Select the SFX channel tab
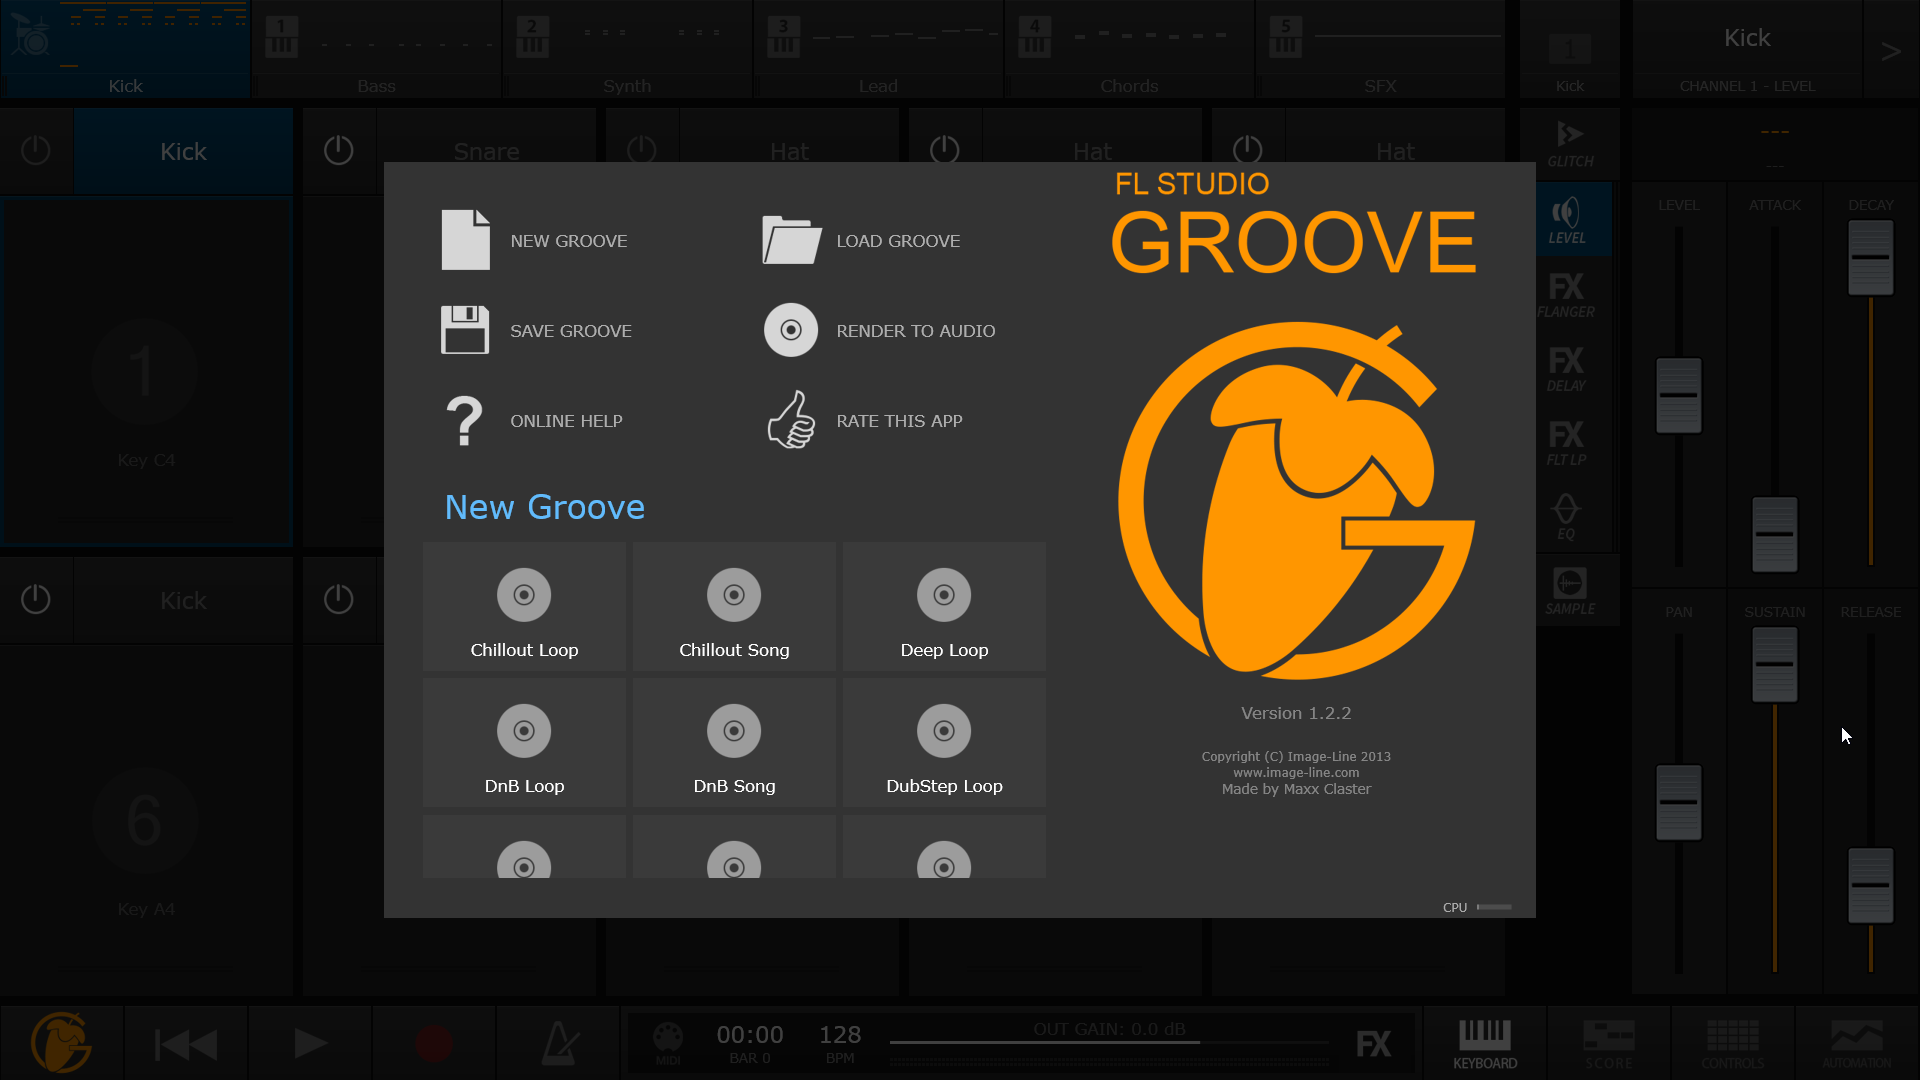 click(x=1381, y=49)
